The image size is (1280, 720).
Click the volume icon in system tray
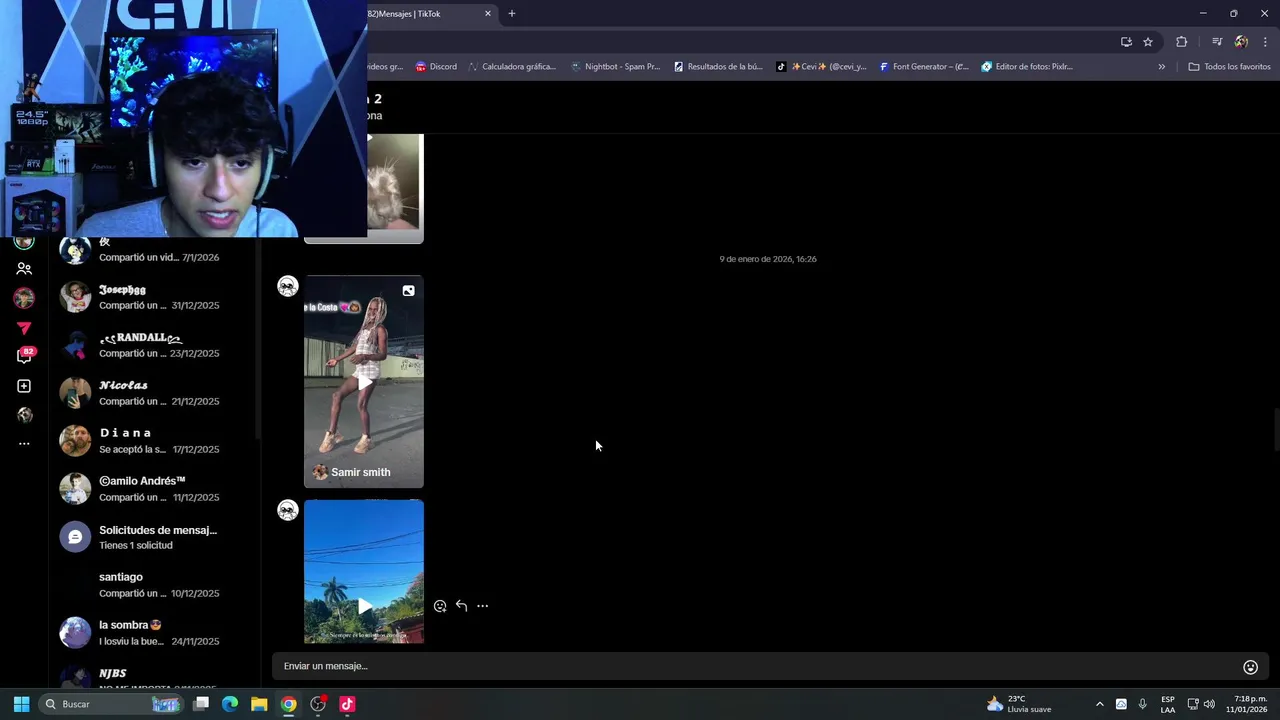click(x=1209, y=704)
